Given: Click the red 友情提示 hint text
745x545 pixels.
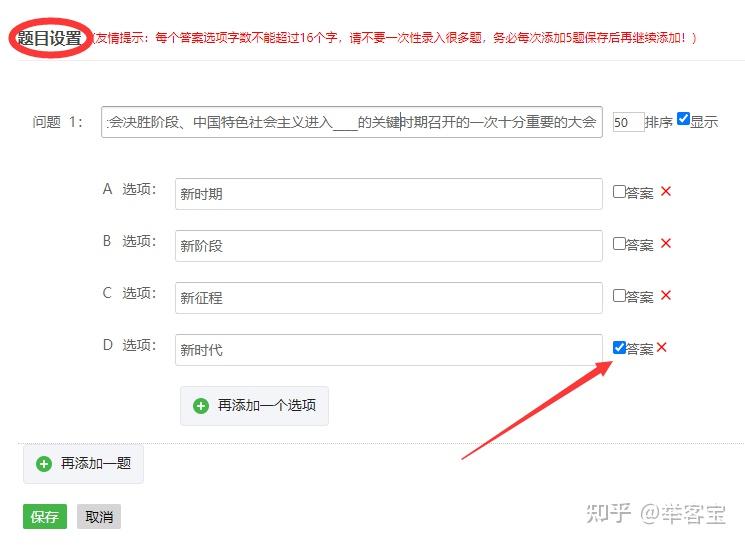Looking at the screenshot, I should [x=394, y=38].
